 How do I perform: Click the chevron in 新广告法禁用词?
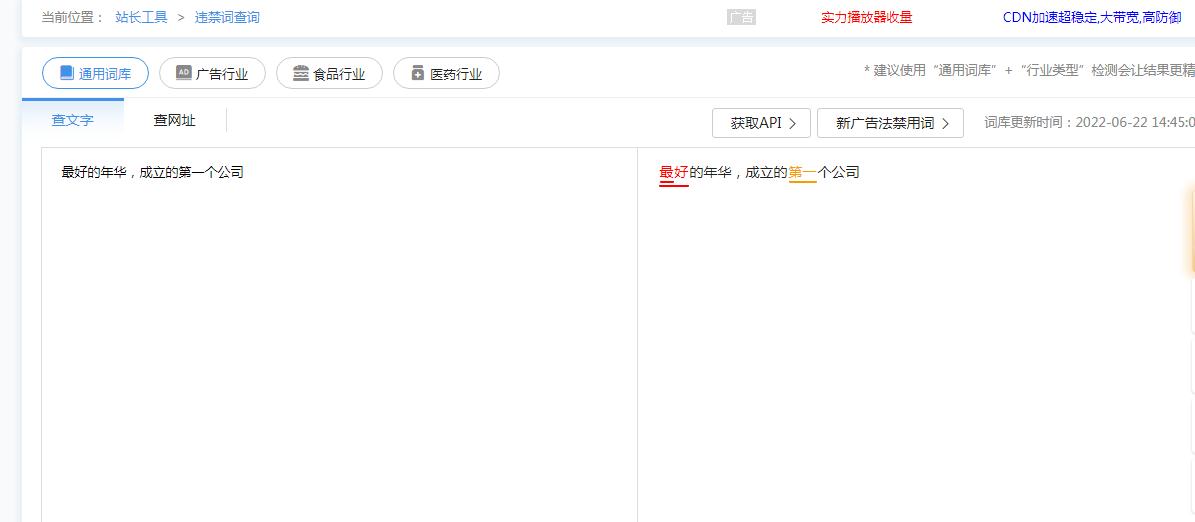[945, 123]
